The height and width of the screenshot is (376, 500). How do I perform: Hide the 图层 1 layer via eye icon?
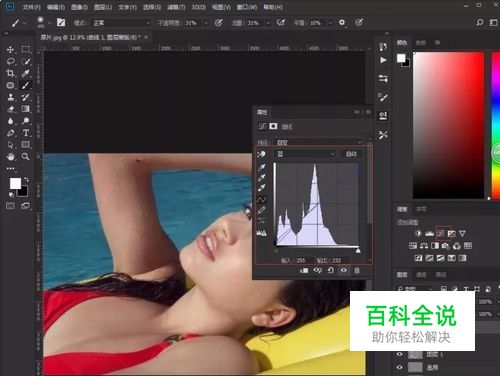pyautogui.click(x=400, y=354)
